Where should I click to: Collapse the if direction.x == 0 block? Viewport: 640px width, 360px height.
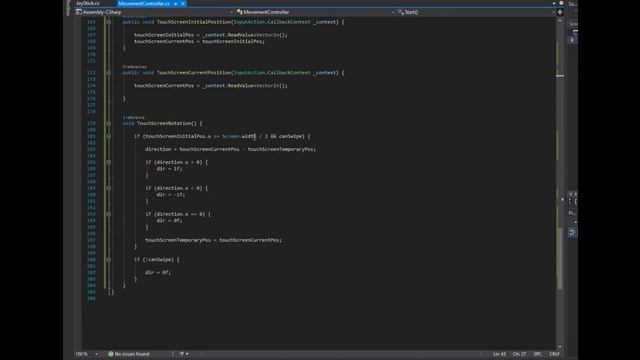109,214
